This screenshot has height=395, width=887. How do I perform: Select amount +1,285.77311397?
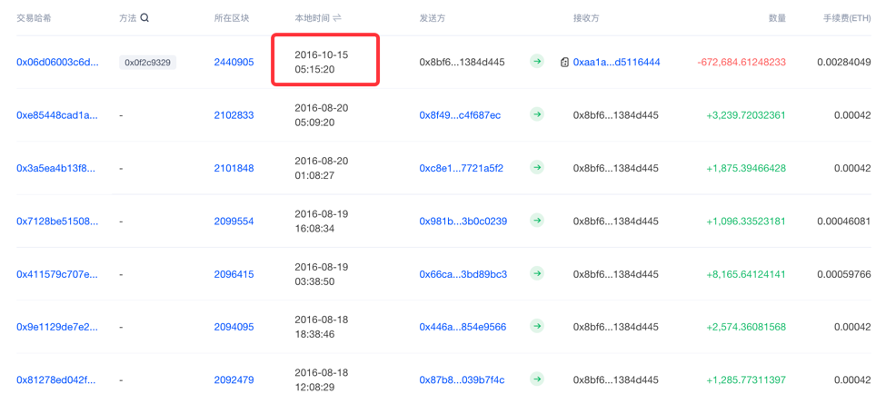coord(746,380)
